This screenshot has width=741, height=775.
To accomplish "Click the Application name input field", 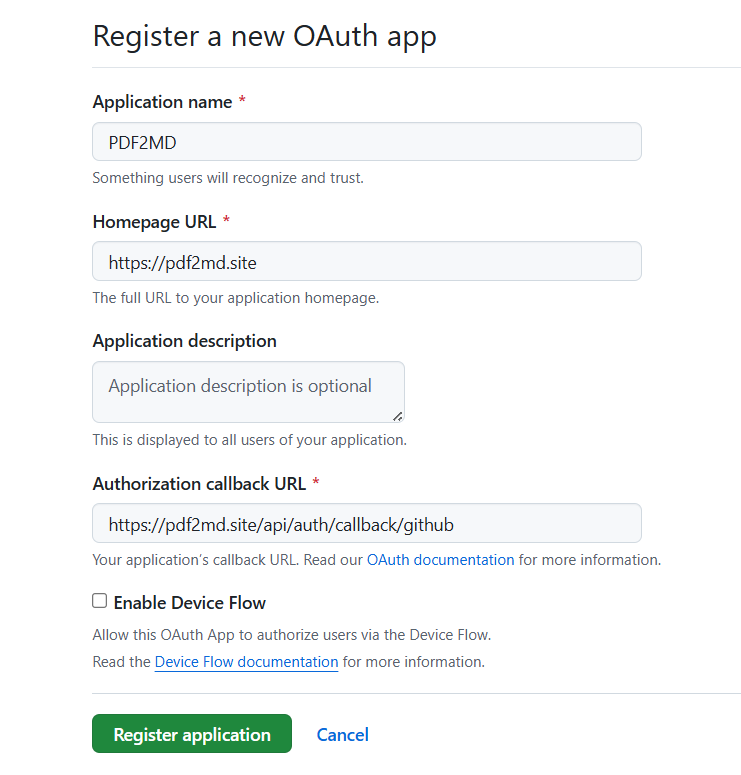I will [x=367, y=142].
